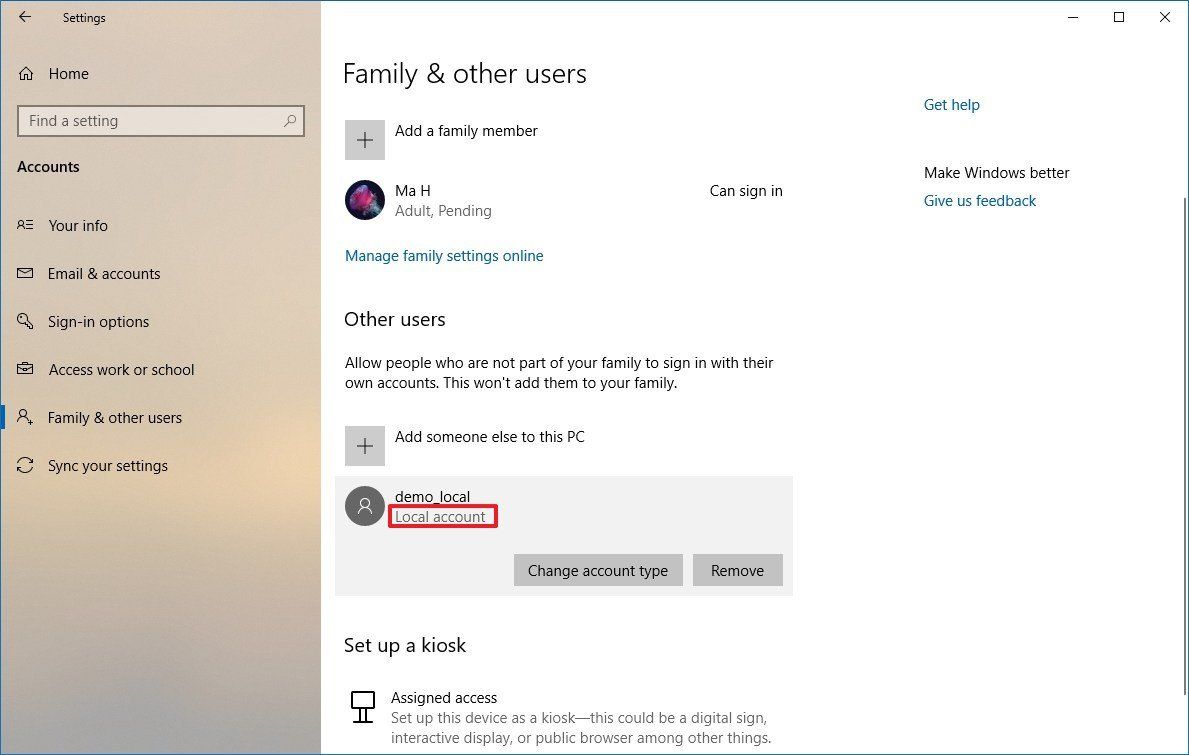Screen dimensions: 1189x755
Task: Click Ma H's profile picture
Action: pyautogui.click(x=365, y=200)
